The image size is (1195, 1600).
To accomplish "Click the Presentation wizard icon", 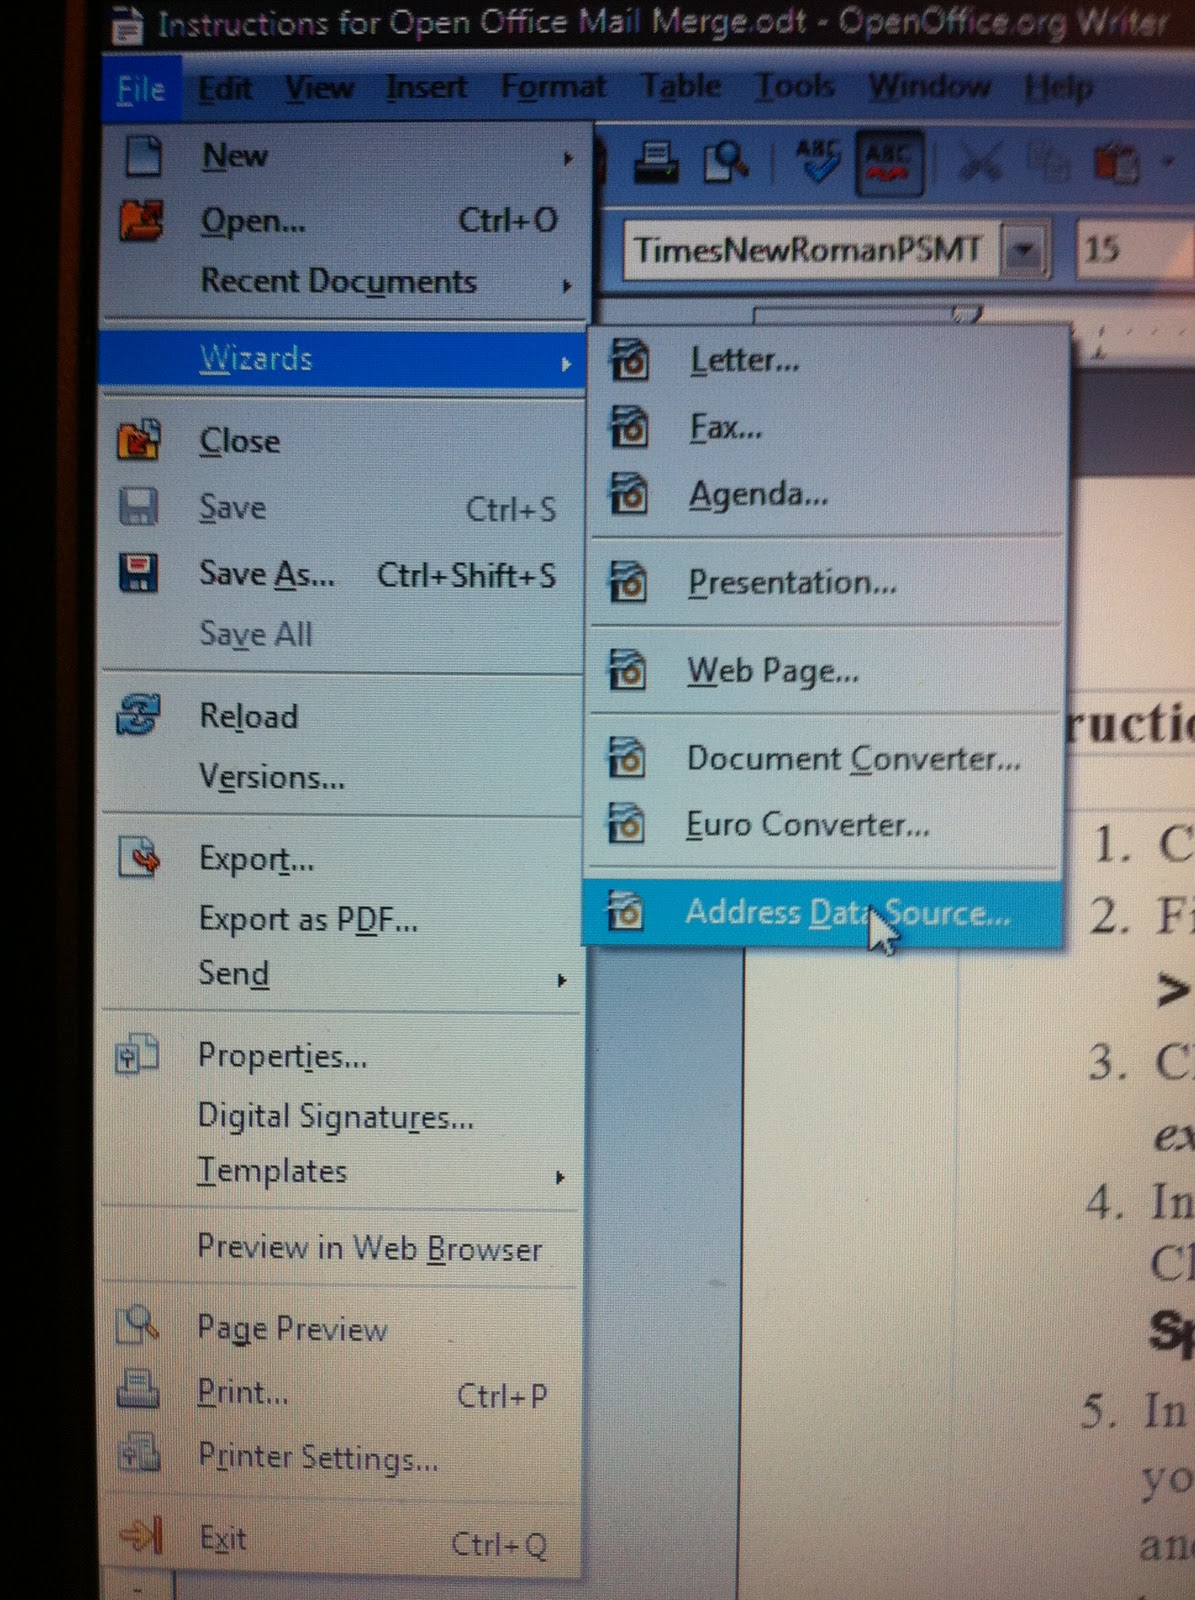I will pos(627,582).
